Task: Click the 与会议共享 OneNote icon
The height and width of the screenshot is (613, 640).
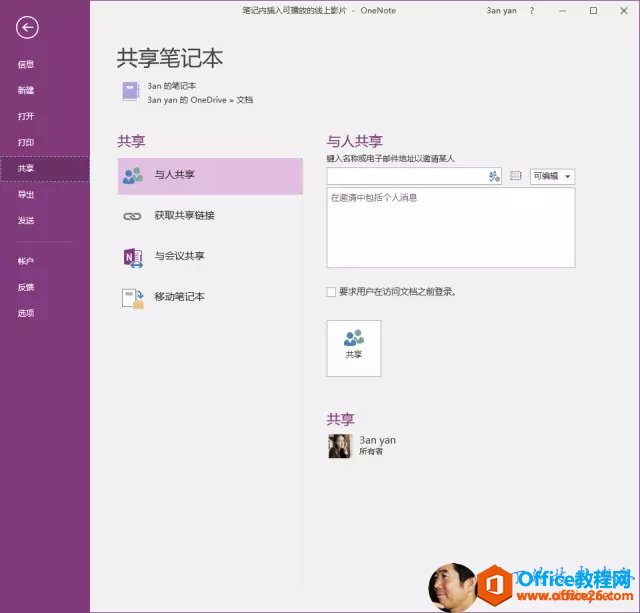Action: point(132,257)
